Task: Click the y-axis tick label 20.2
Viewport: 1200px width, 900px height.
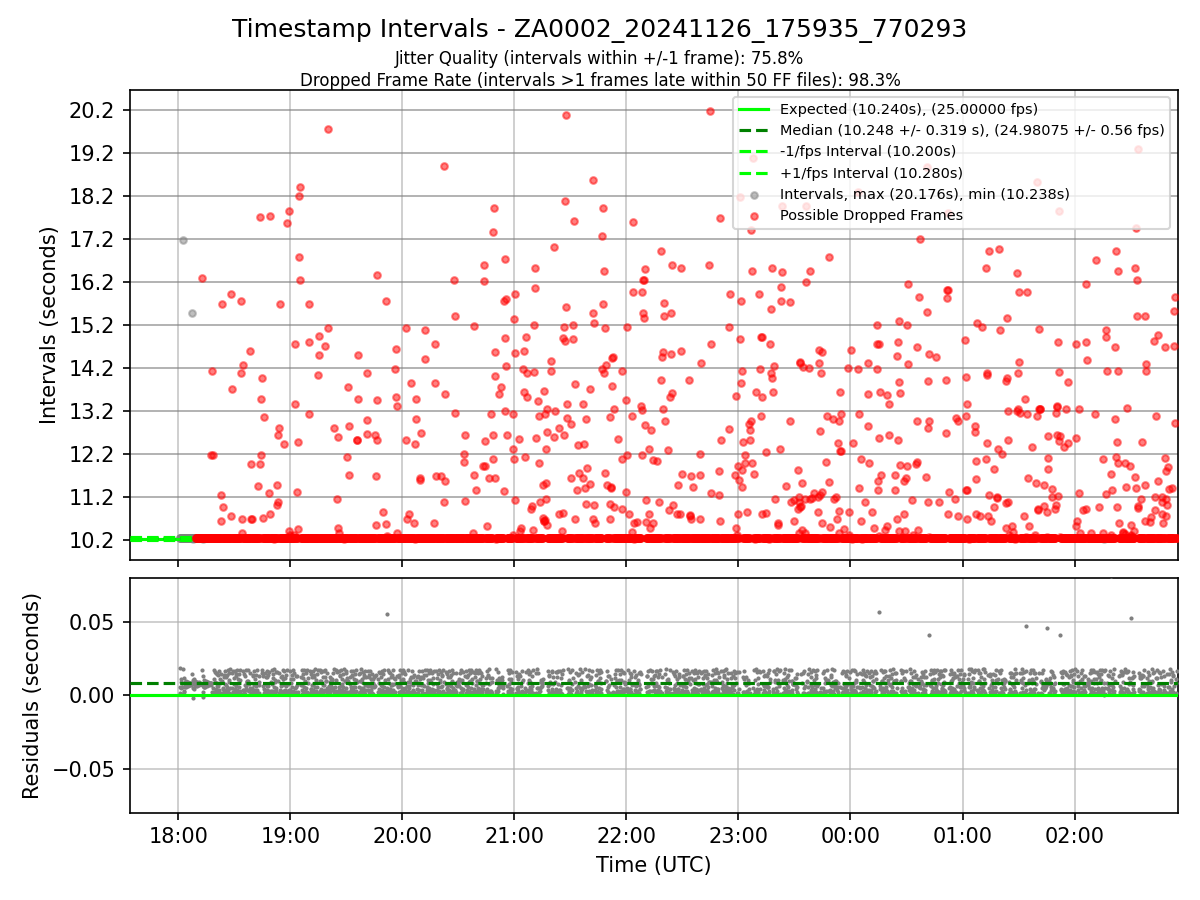Action: 92,110
